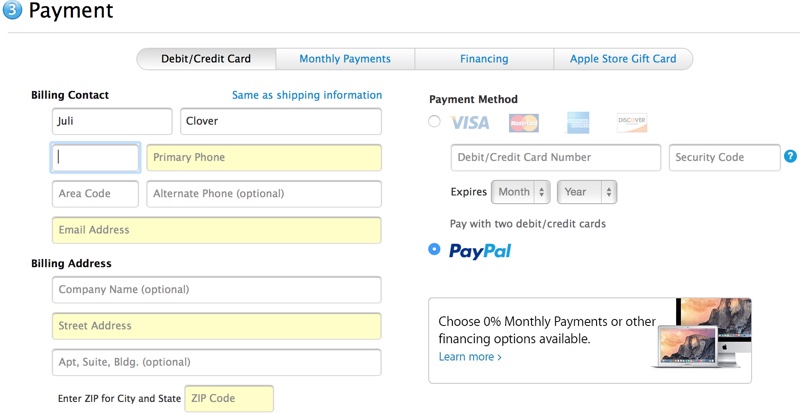Click the American Express logo icon
Viewport: 800px width, 415px height.
point(578,123)
